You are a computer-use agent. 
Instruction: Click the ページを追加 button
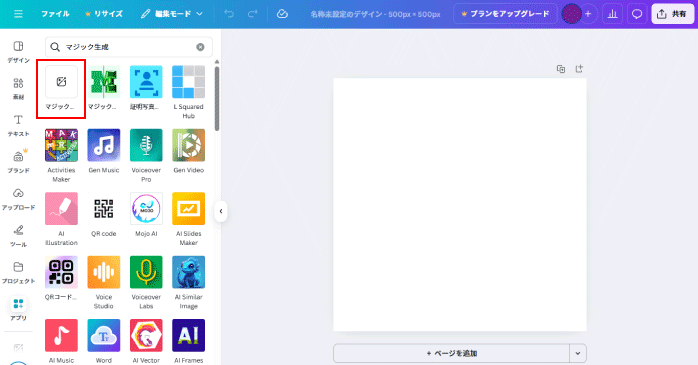[451, 353]
